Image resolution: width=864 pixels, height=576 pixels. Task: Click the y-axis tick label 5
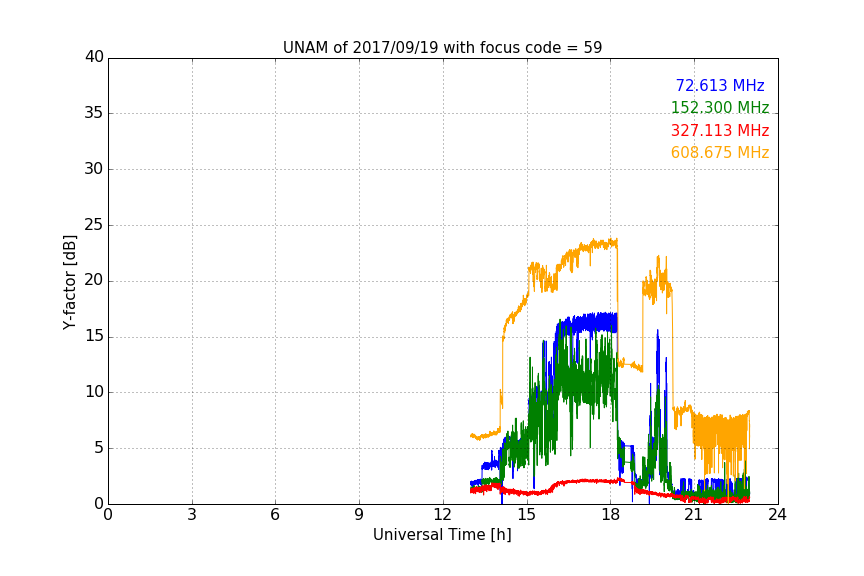(99, 448)
